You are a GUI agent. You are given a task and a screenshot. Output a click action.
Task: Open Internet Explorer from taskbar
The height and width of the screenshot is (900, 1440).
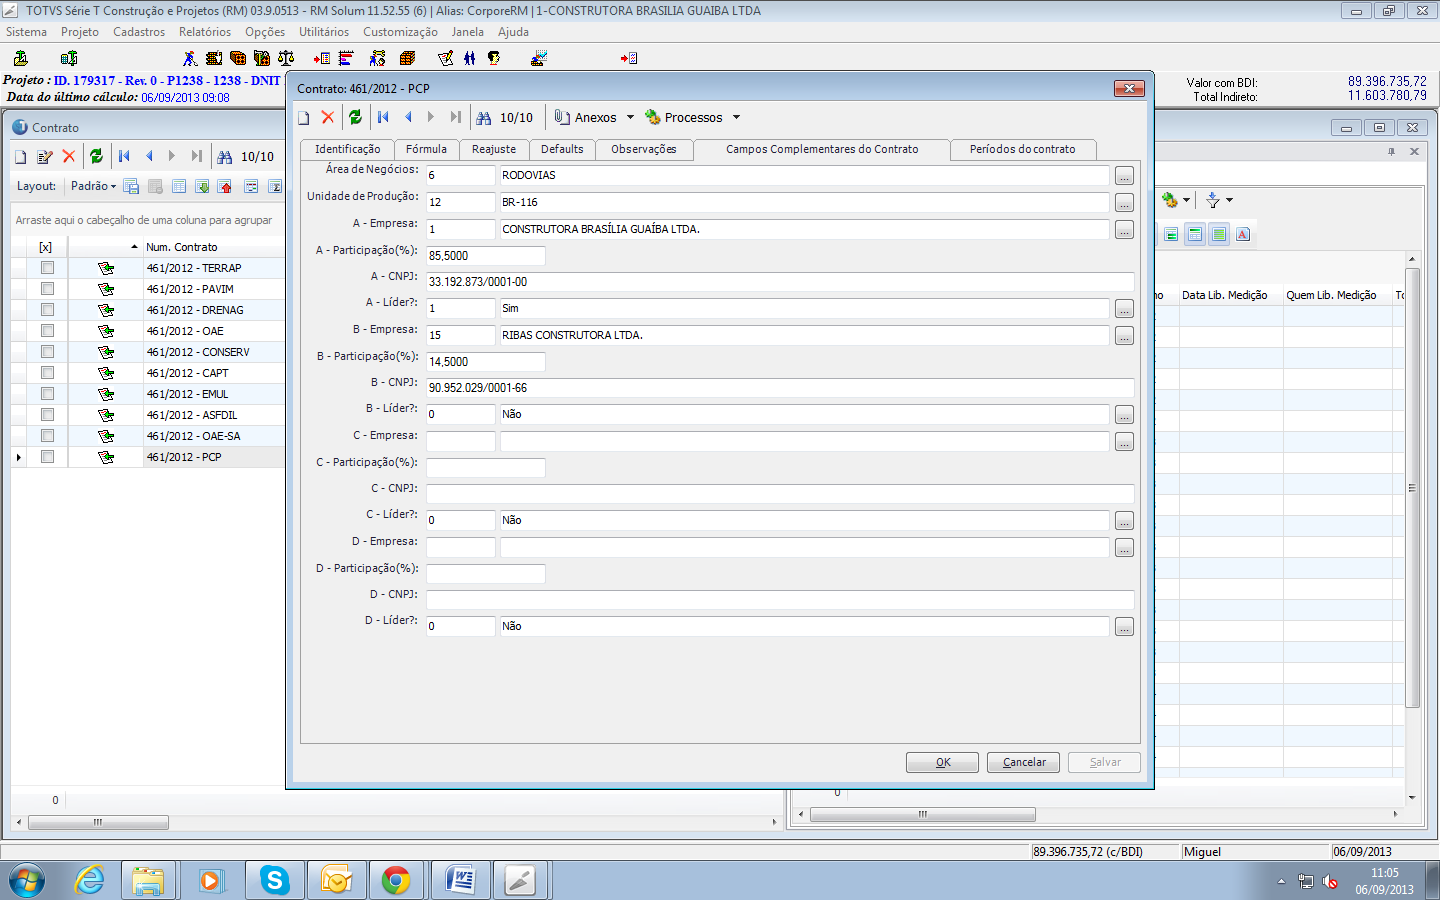[x=90, y=880]
